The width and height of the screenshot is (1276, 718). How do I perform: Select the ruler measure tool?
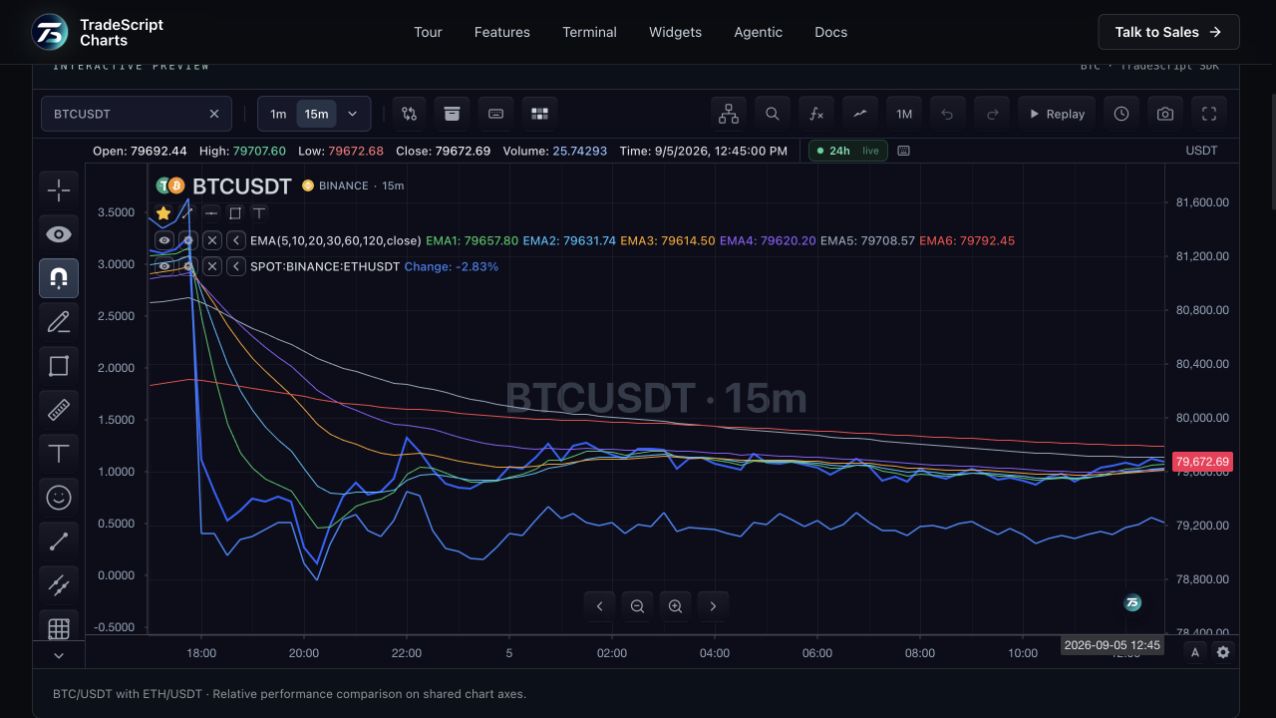click(59, 409)
